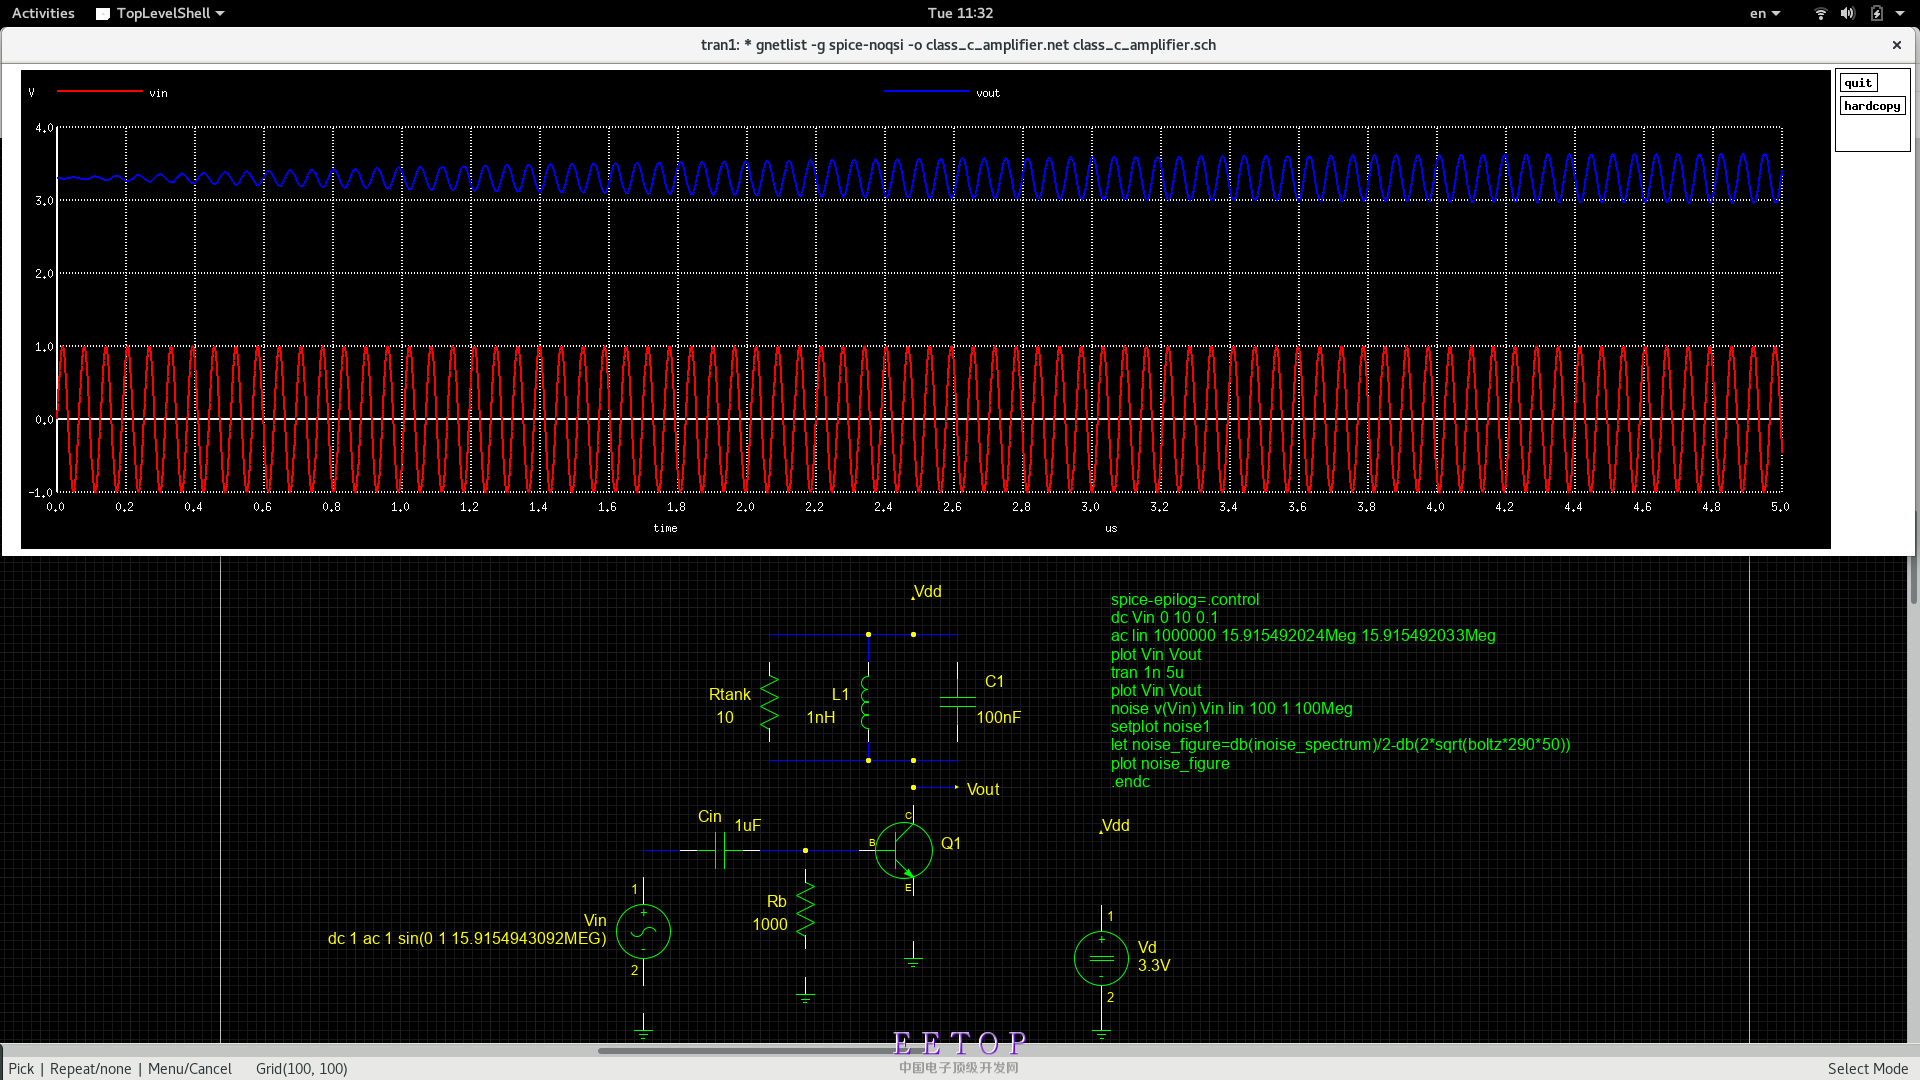This screenshot has height=1080, width=1920.
Task: Expand the en input language dropdown
Action: pyautogui.click(x=1764, y=13)
